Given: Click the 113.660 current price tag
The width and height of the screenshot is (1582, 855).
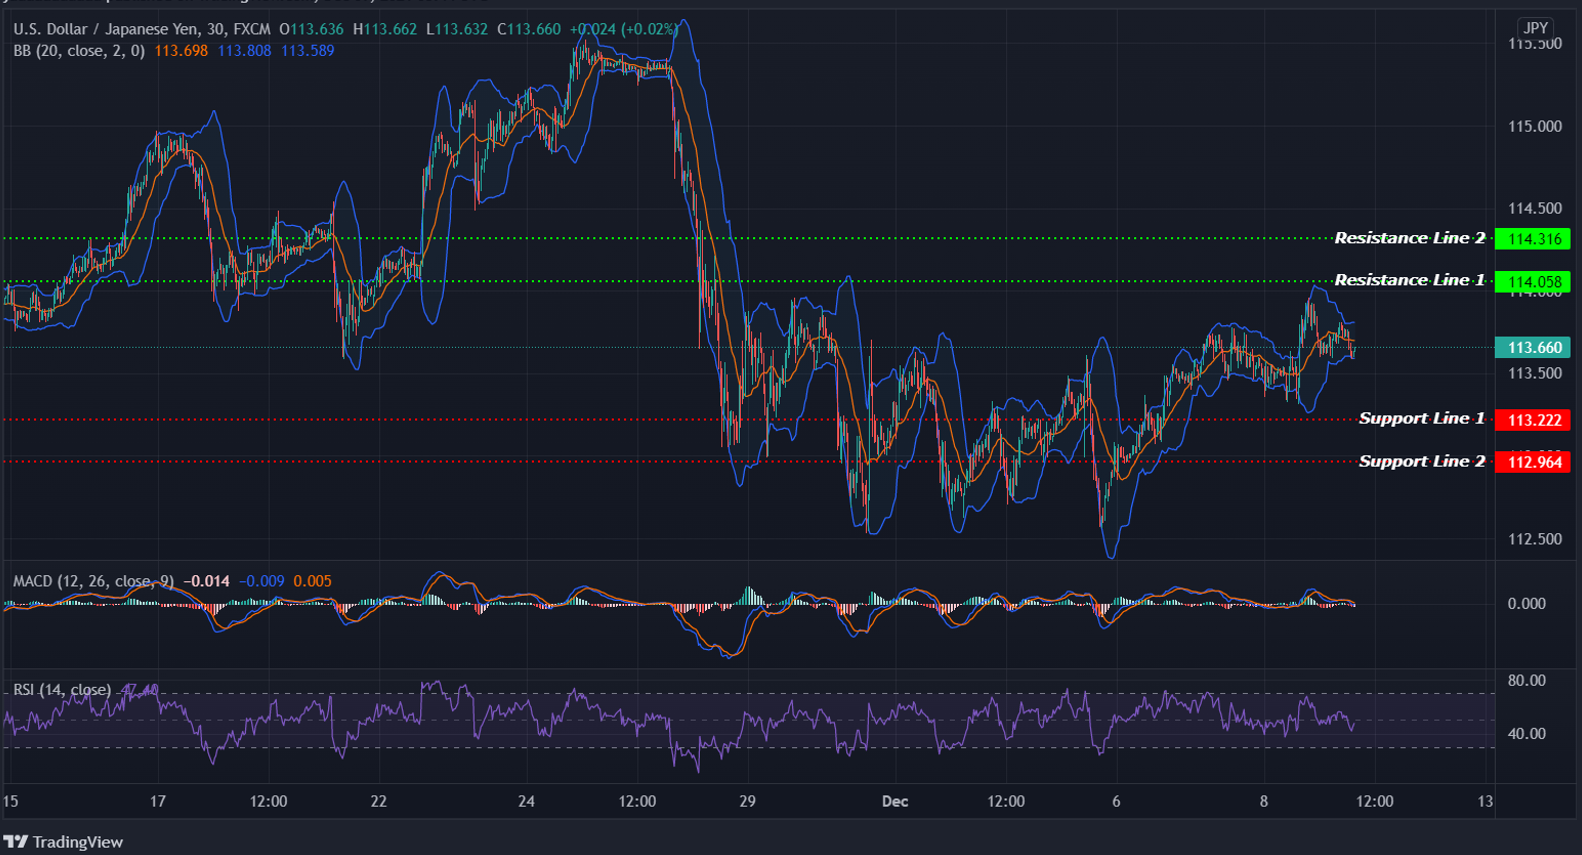Looking at the screenshot, I should click(x=1533, y=348).
